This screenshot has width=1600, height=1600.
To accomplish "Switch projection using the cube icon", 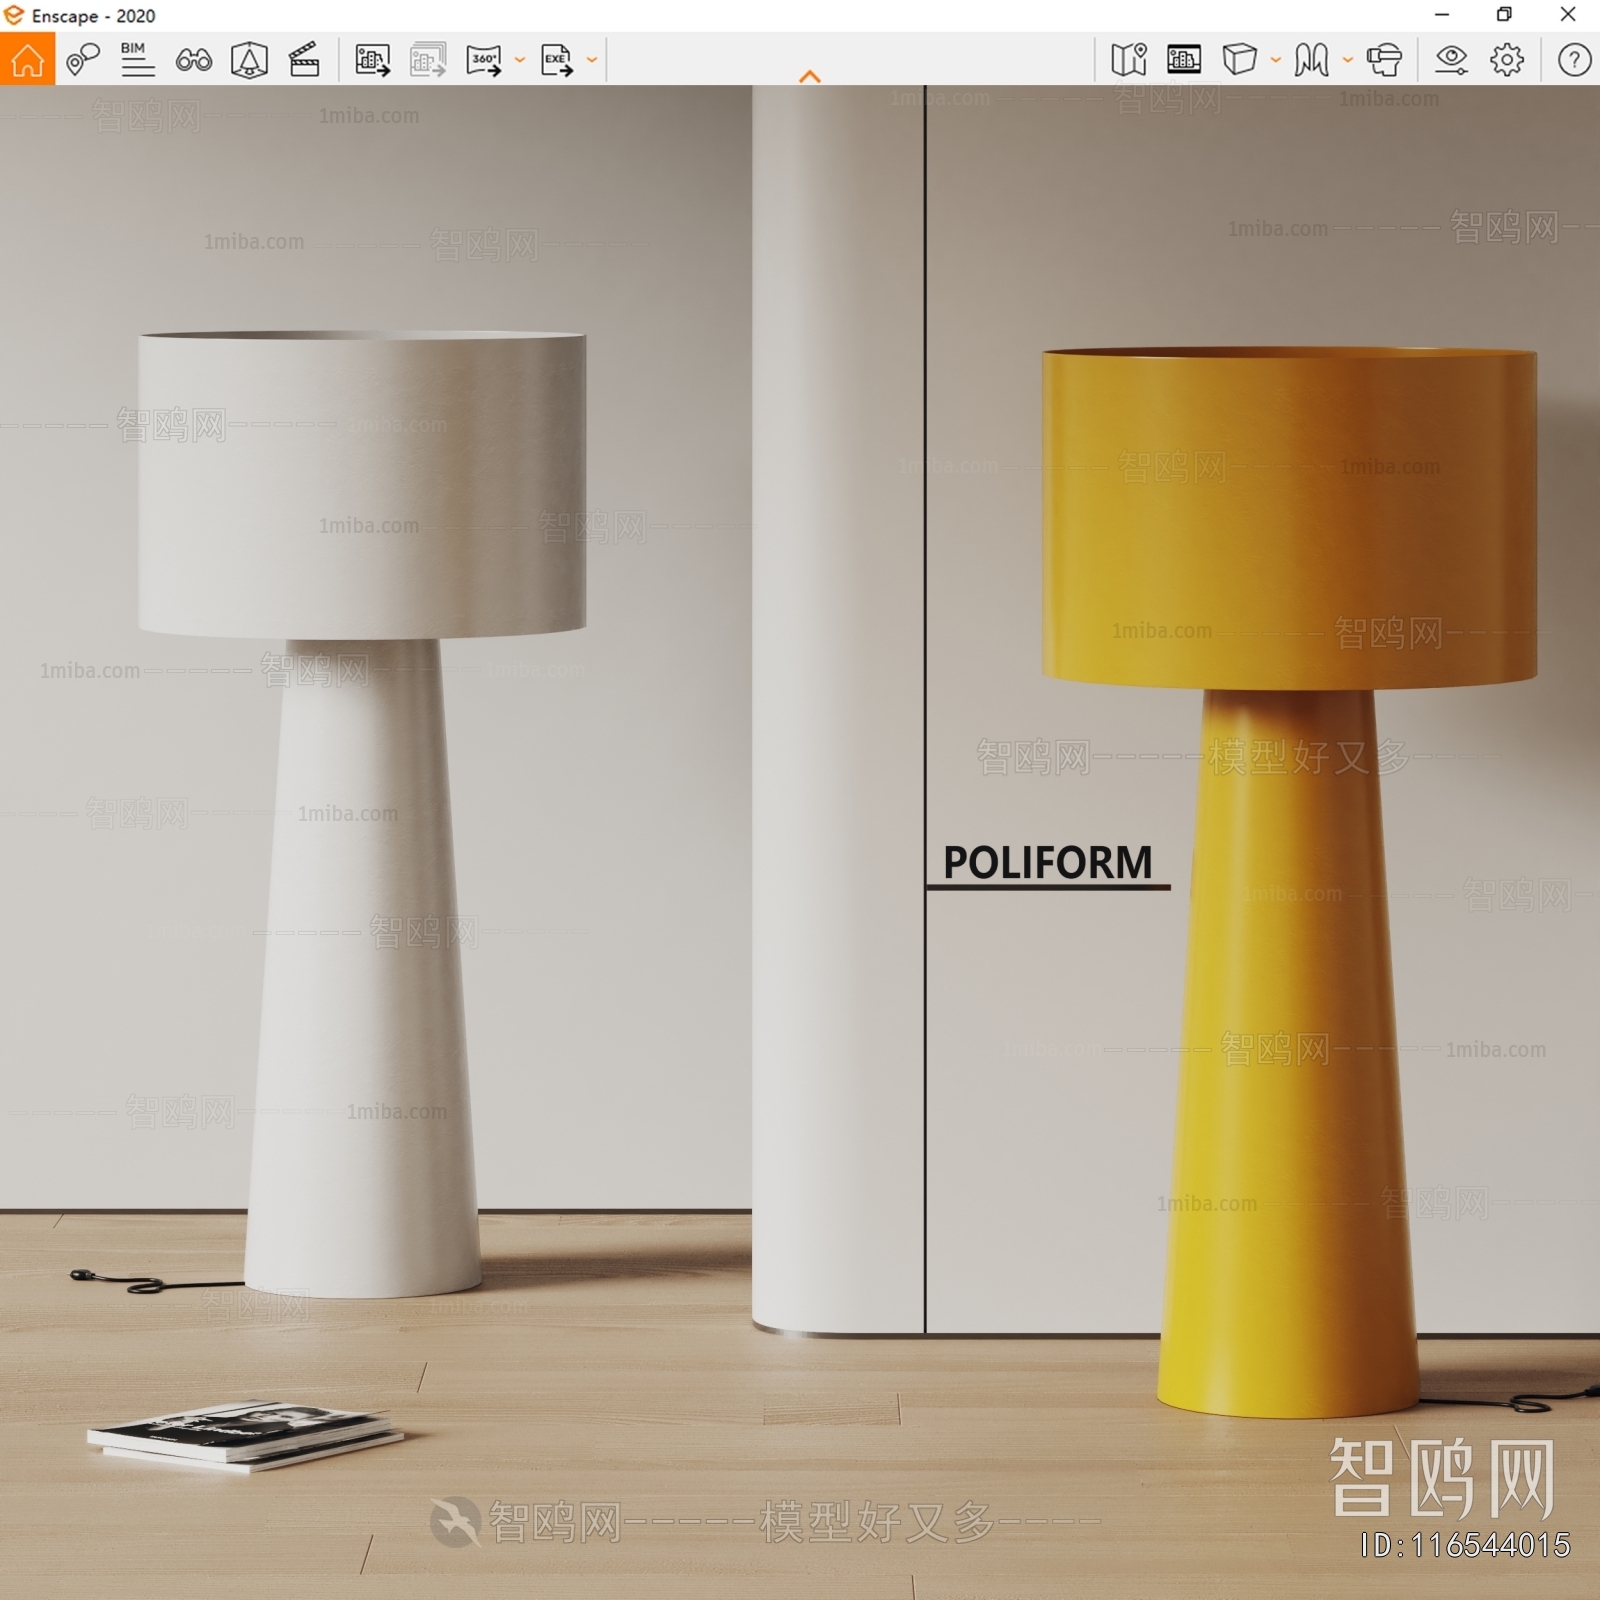I will tap(1240, 62).
